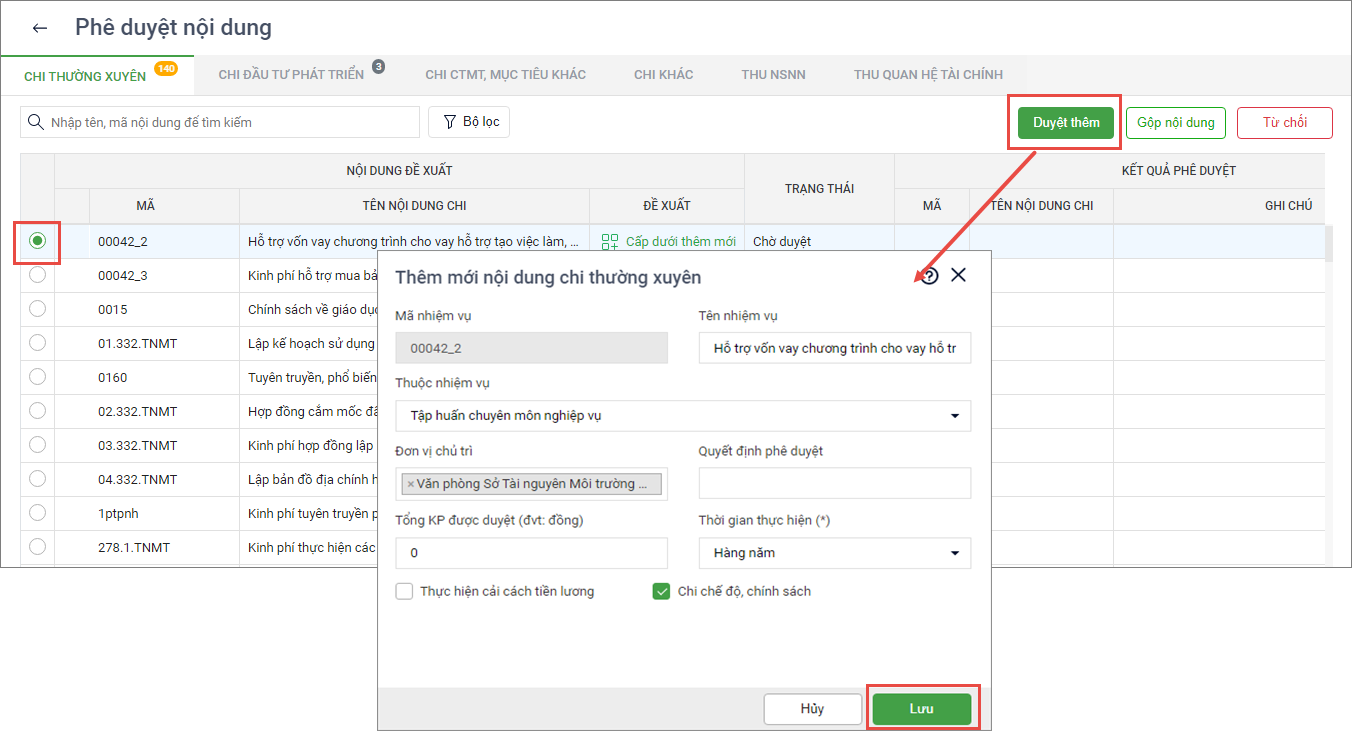
Task: Click the Cấp dưới thêm mới icon
Action: pyautogui.click(x=610, y=242)
